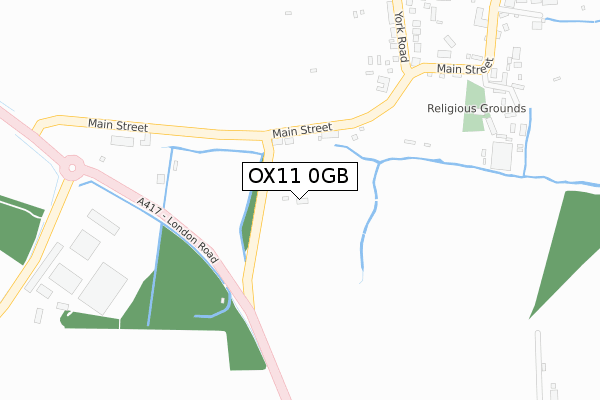Click the York Road and Main Street junction

pos(411,70)
